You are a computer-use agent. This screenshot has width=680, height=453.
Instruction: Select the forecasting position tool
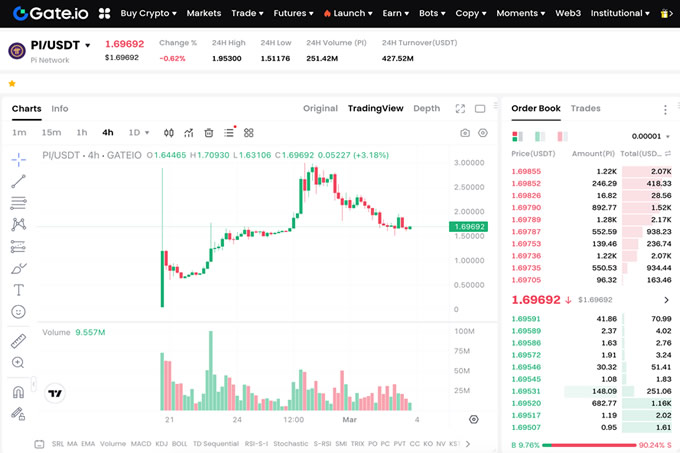(x=19, y=246)
